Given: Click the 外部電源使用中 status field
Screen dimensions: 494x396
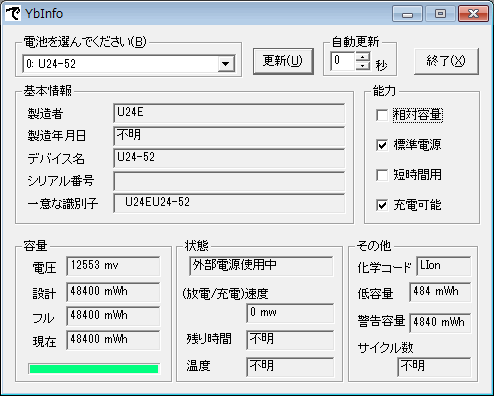Looking at the screenshot, I should [x=261, y=266].
